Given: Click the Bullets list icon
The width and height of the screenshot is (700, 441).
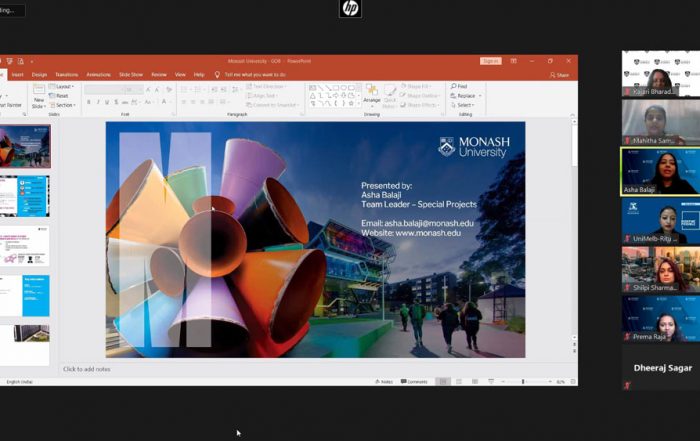Looking at the screenshot, I should click(184, 90).
